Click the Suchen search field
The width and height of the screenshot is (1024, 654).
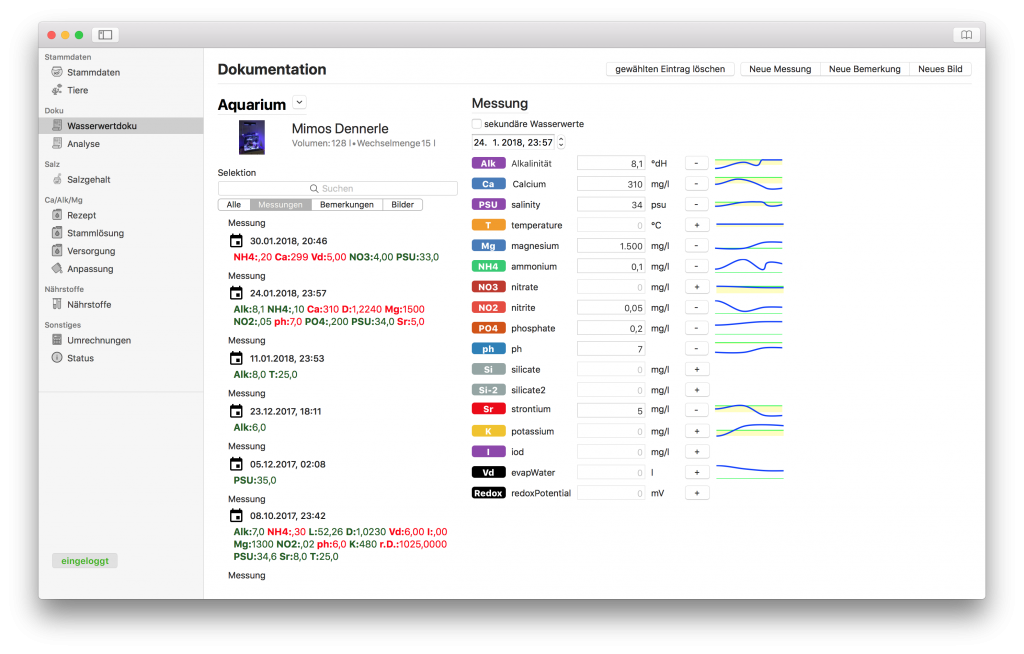338,189
